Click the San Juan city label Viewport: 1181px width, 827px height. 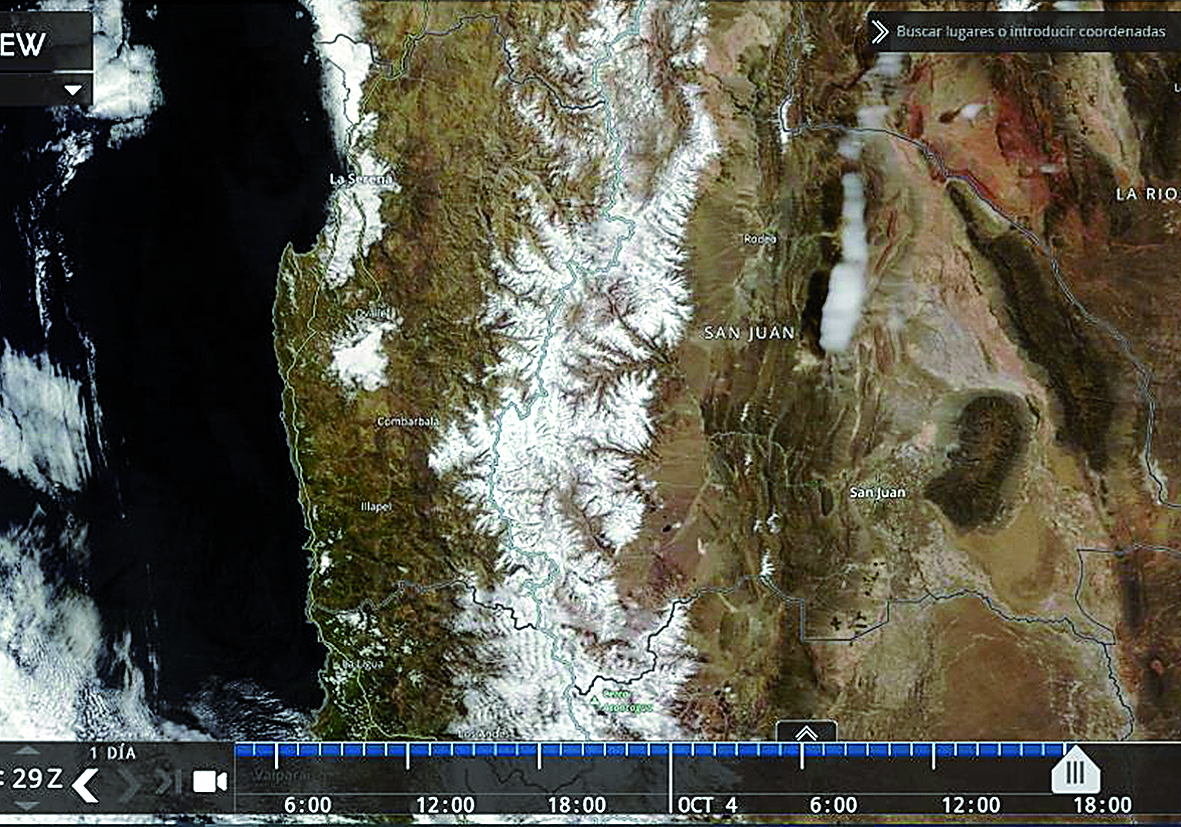[876, 493]
